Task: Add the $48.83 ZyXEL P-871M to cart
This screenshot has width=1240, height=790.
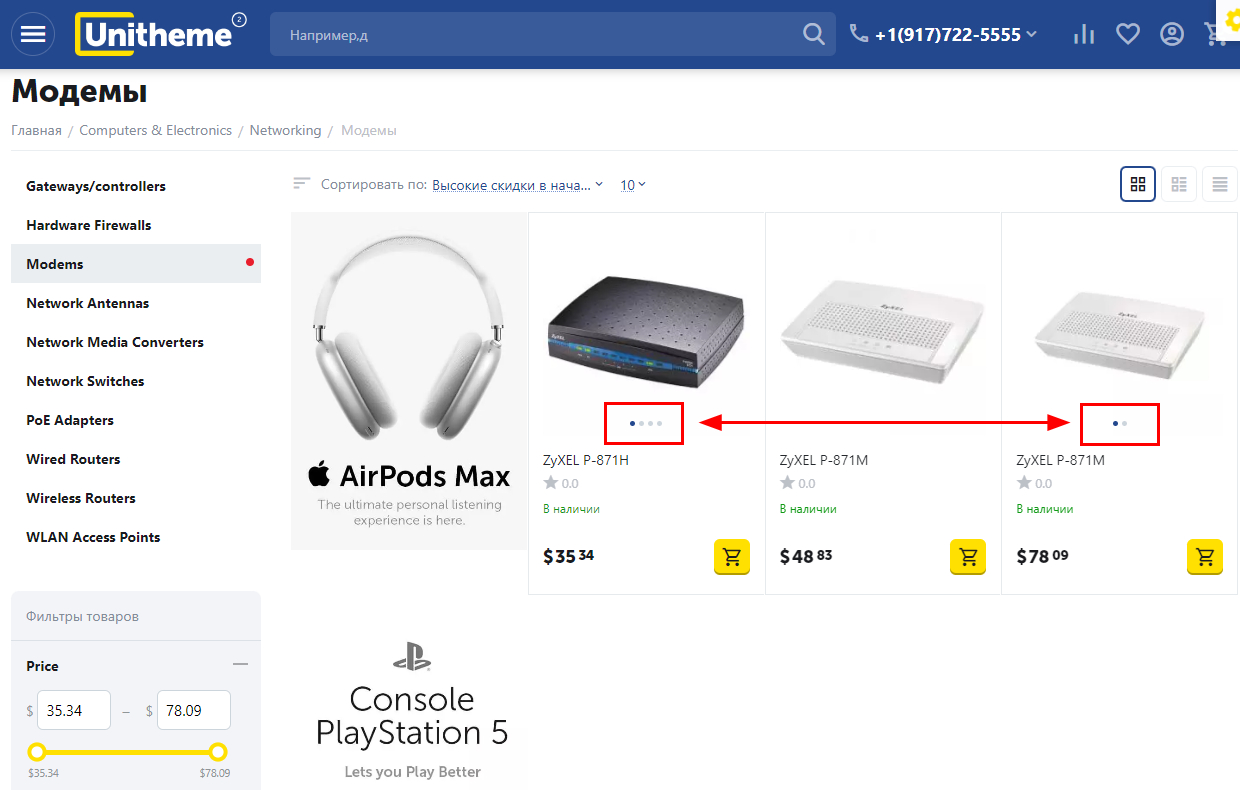Action: 967,557
